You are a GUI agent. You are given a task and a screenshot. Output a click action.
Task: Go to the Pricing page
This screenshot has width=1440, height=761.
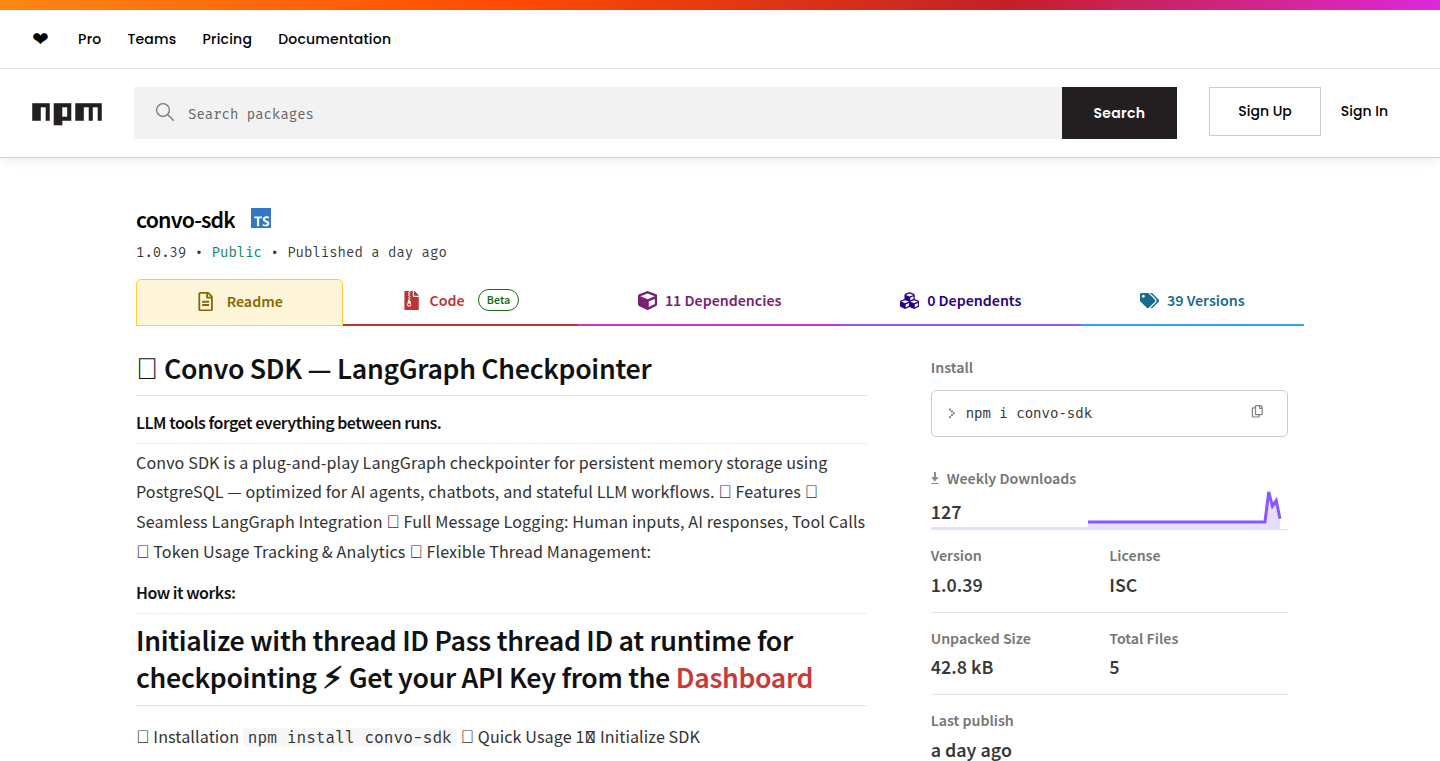tap(227, 39)
